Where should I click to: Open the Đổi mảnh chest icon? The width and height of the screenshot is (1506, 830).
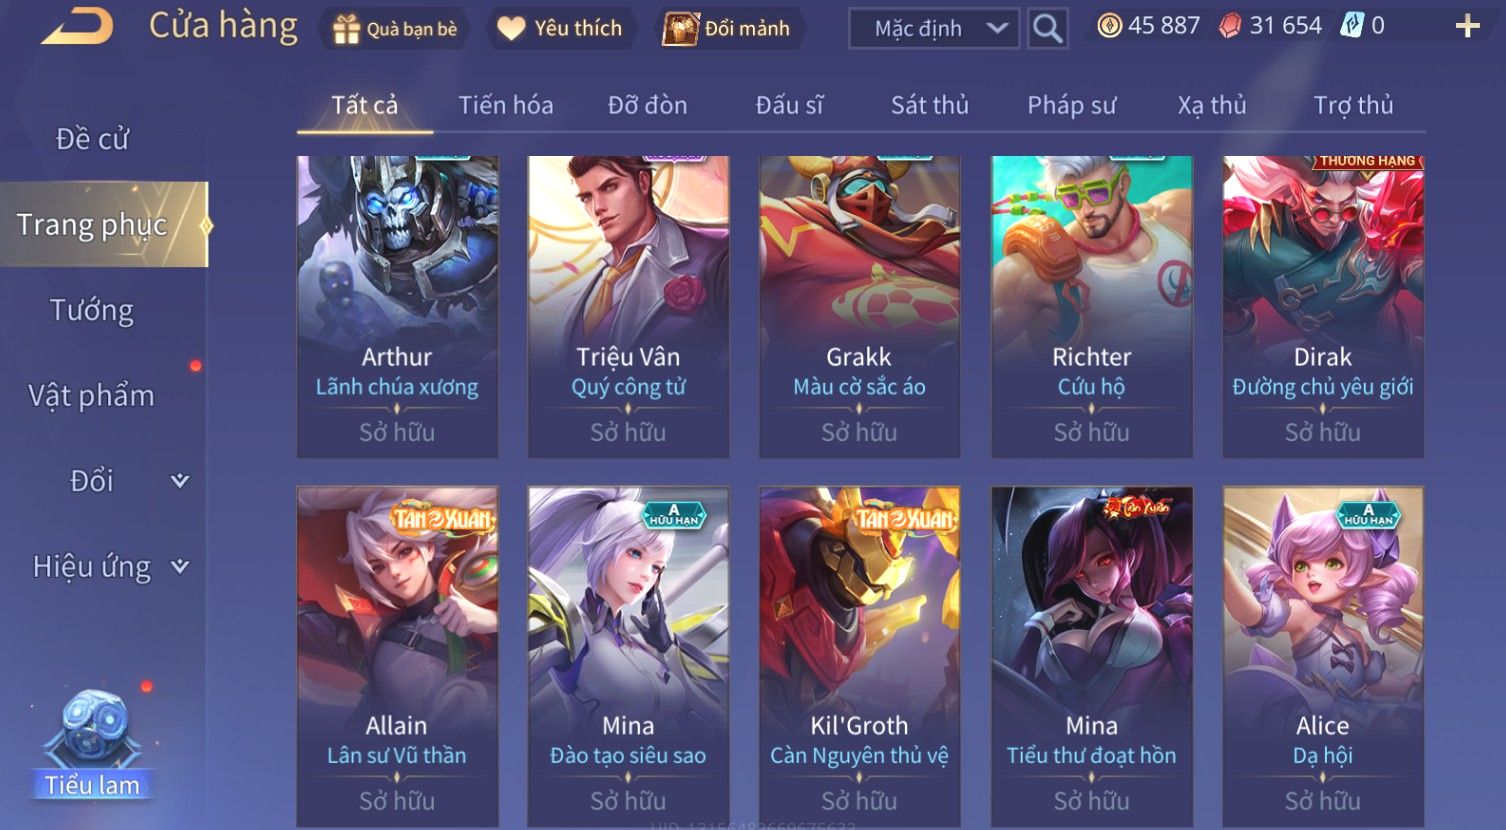(x=680, y=29)
